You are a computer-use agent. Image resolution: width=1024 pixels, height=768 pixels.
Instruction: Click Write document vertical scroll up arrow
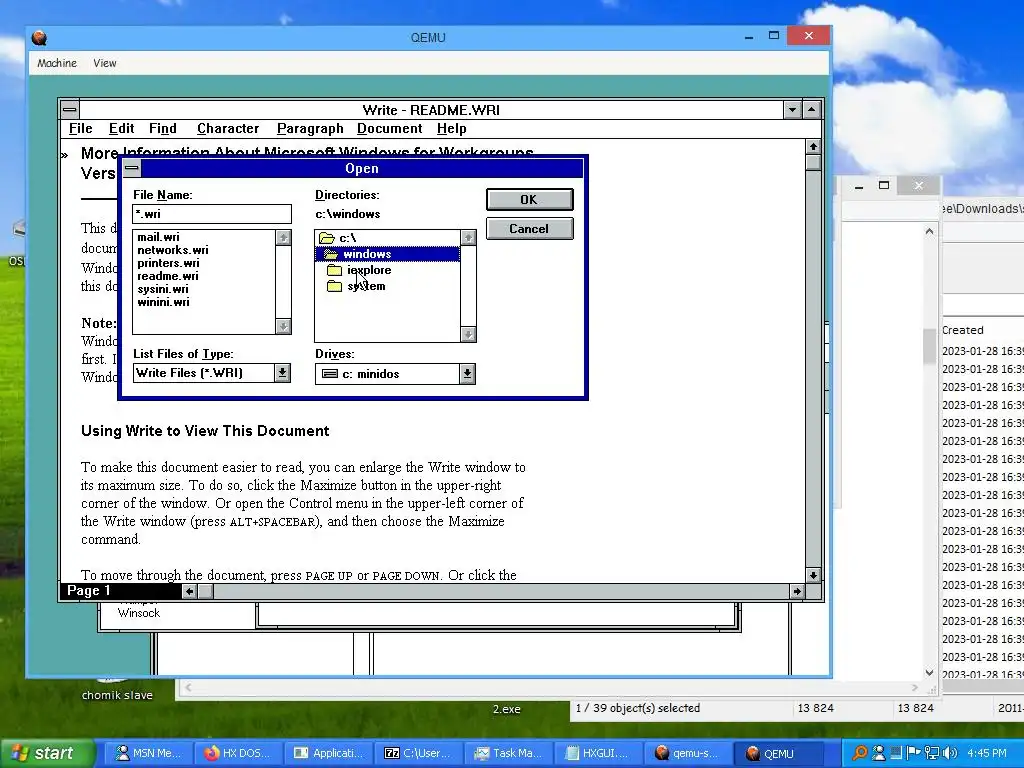click(813, 146)
